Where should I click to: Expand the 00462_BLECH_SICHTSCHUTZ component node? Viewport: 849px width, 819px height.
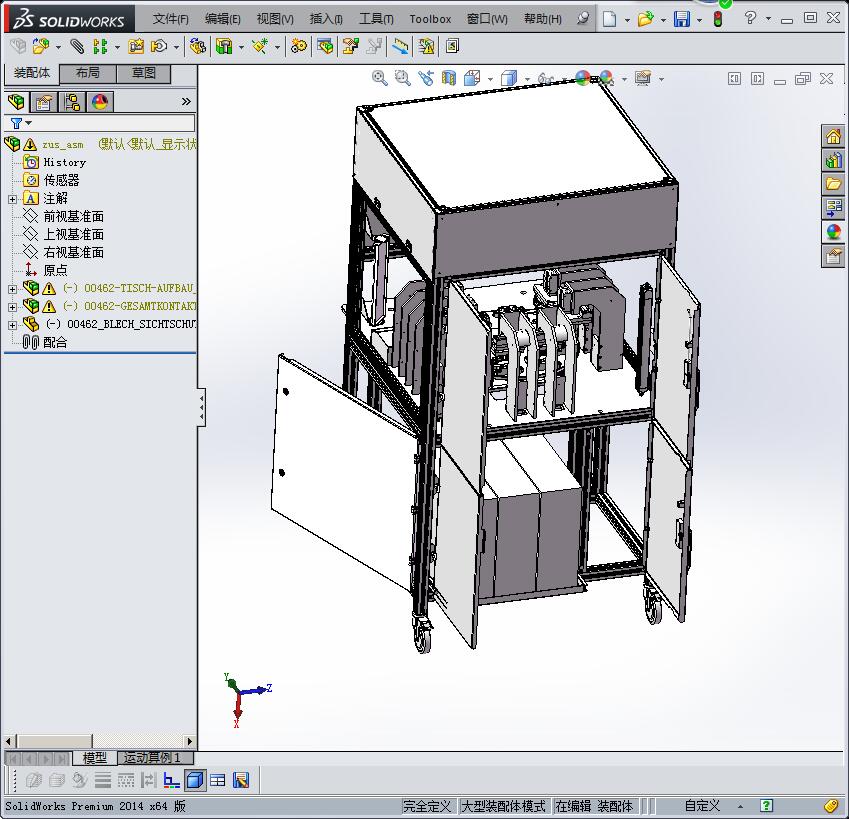[12, 325]
